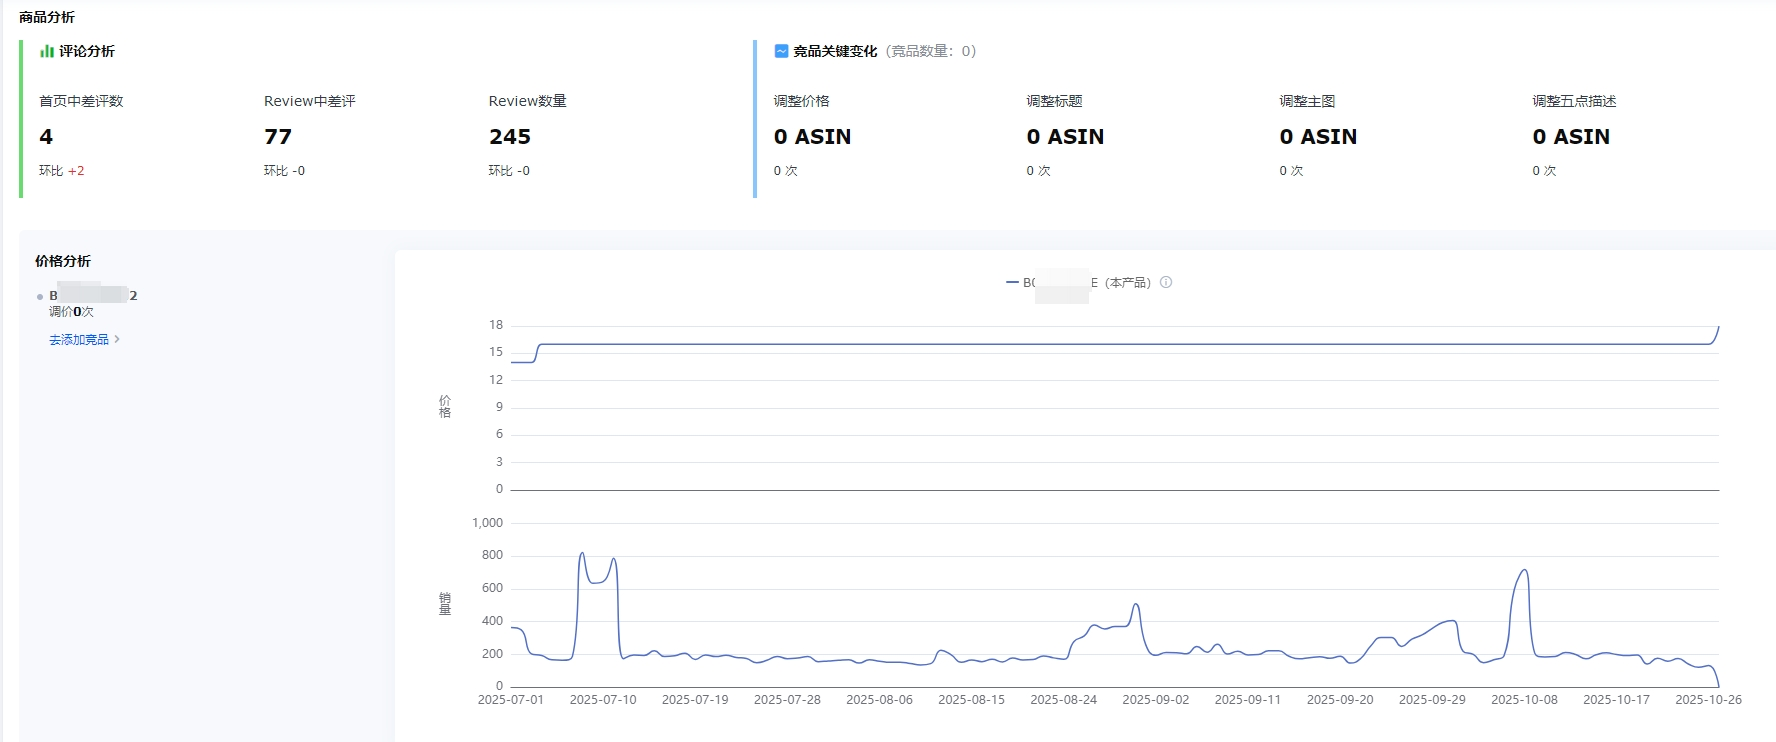Click the Review数量 value 245
Viewport: 1776px width, 742px height.
coord(510,137)
